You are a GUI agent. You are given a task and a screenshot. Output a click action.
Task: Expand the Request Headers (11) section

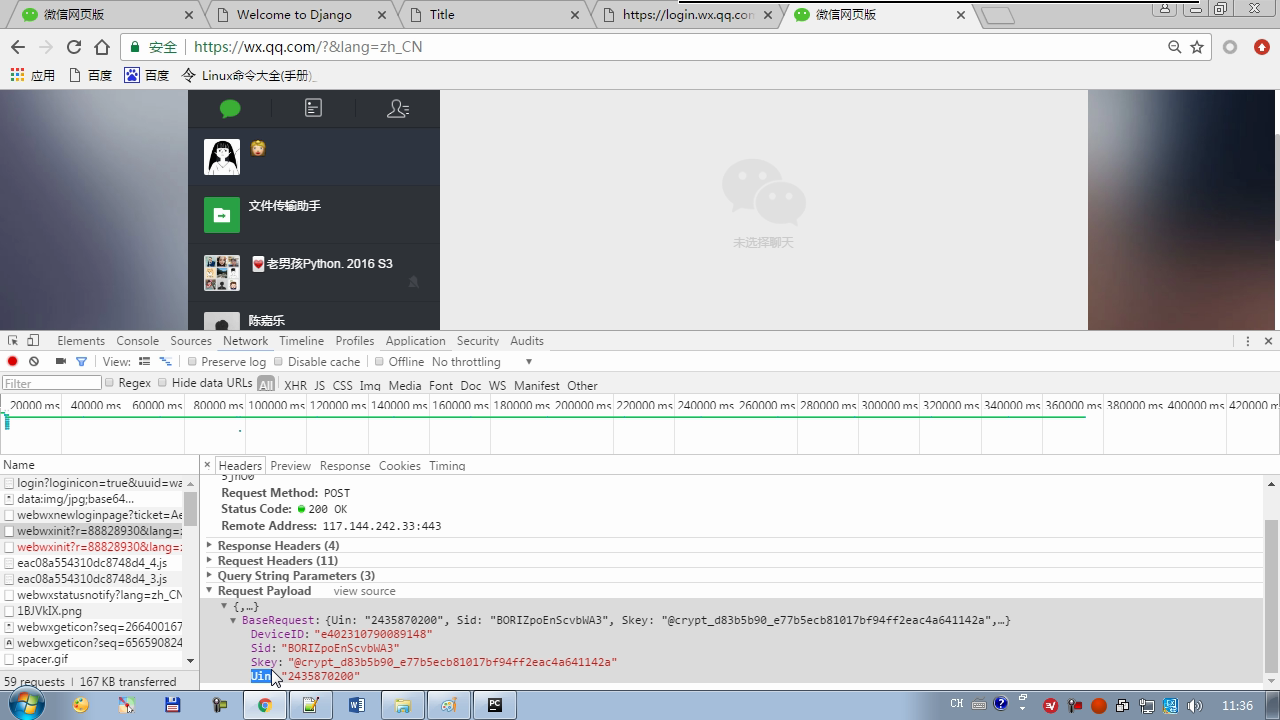click(277, 561)
